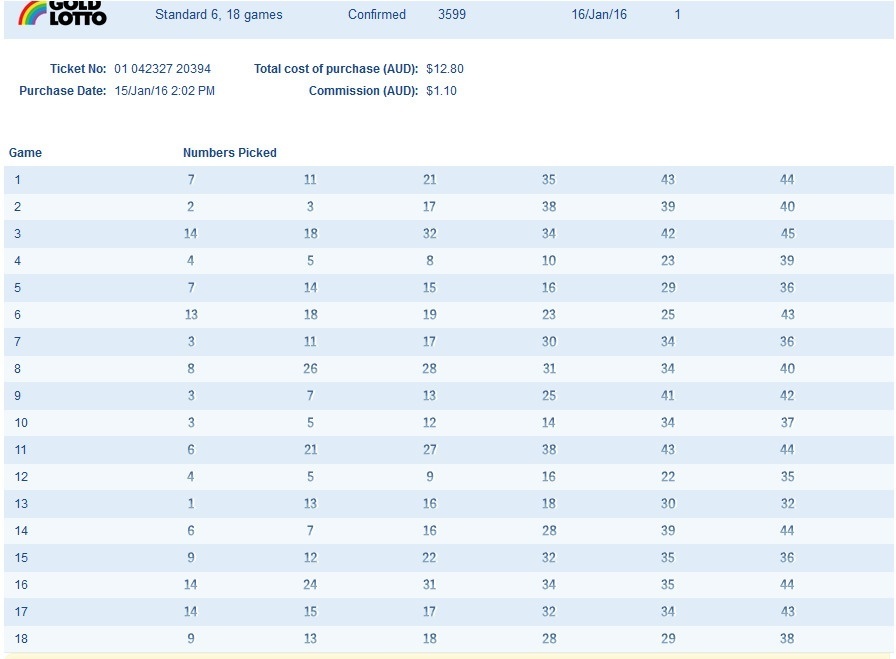Click the Confirmed status text
The width and height of the screenshot is (896, 659).
pyautogui.click(x=377, y=15)
